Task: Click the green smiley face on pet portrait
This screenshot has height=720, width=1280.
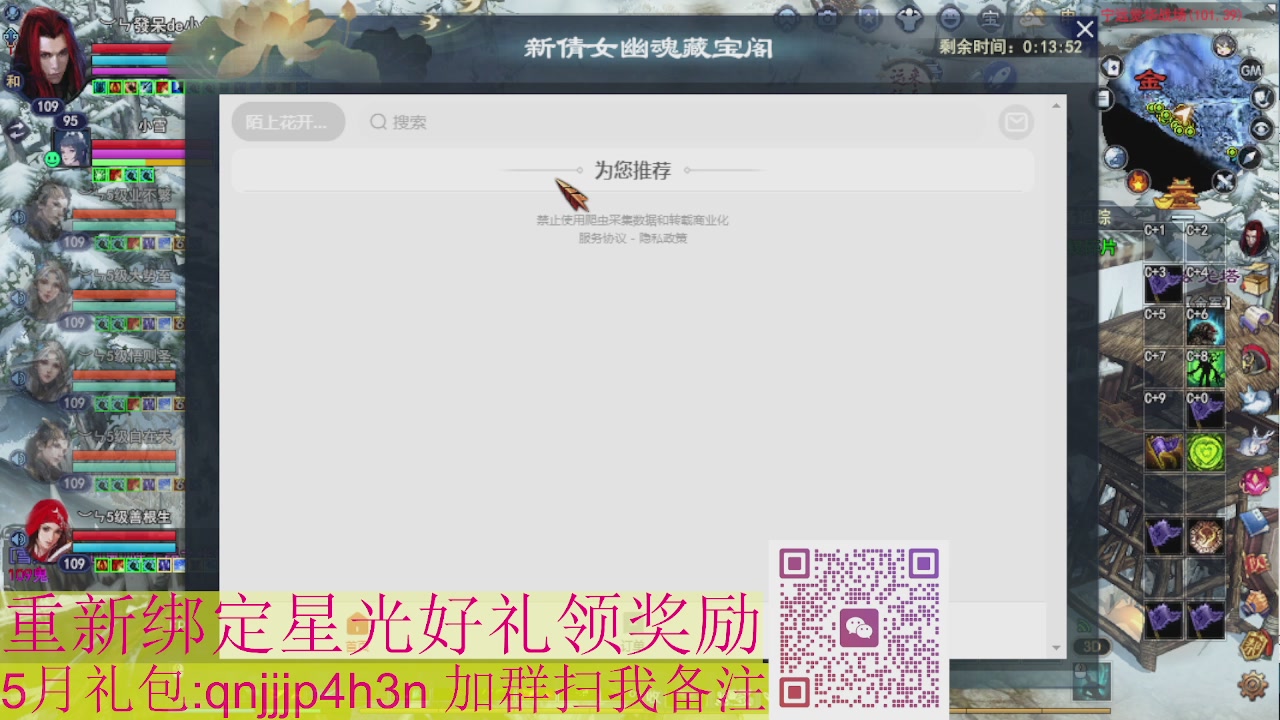Action: point(52,159)
